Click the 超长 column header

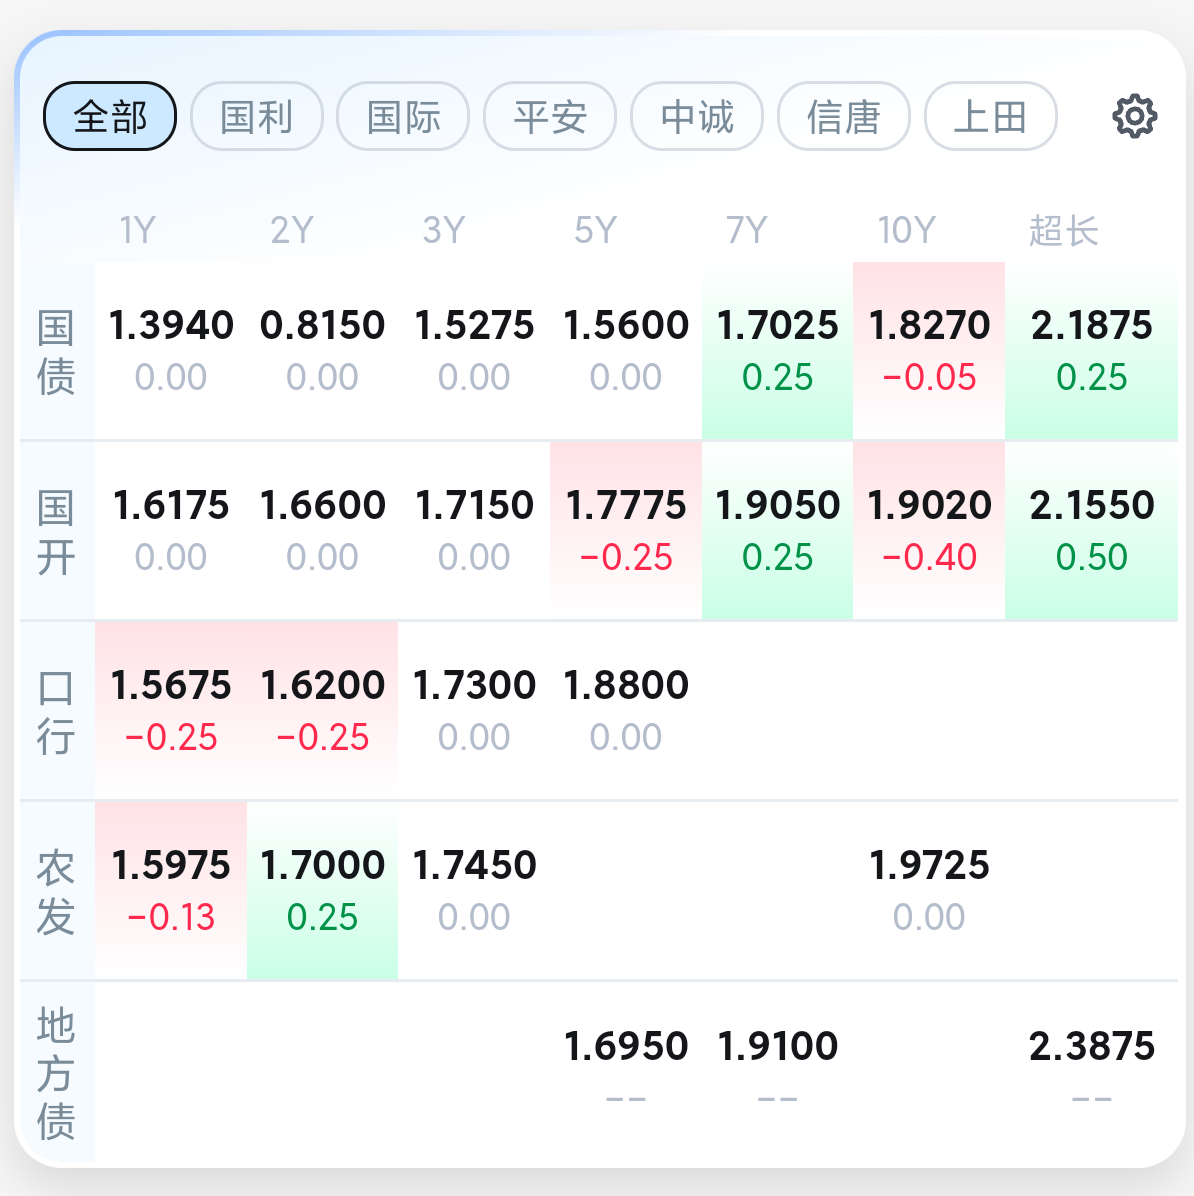(1064, 231)
